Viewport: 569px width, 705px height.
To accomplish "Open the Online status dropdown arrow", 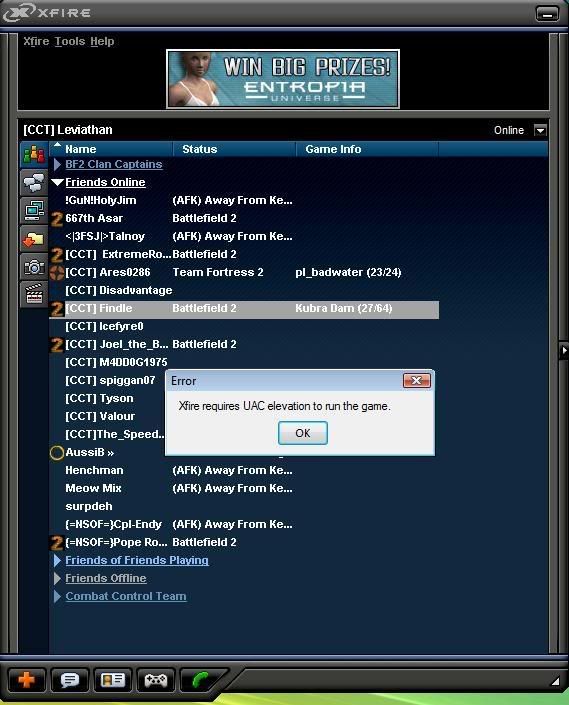I will pyautogui.click(x=540, y=130).
